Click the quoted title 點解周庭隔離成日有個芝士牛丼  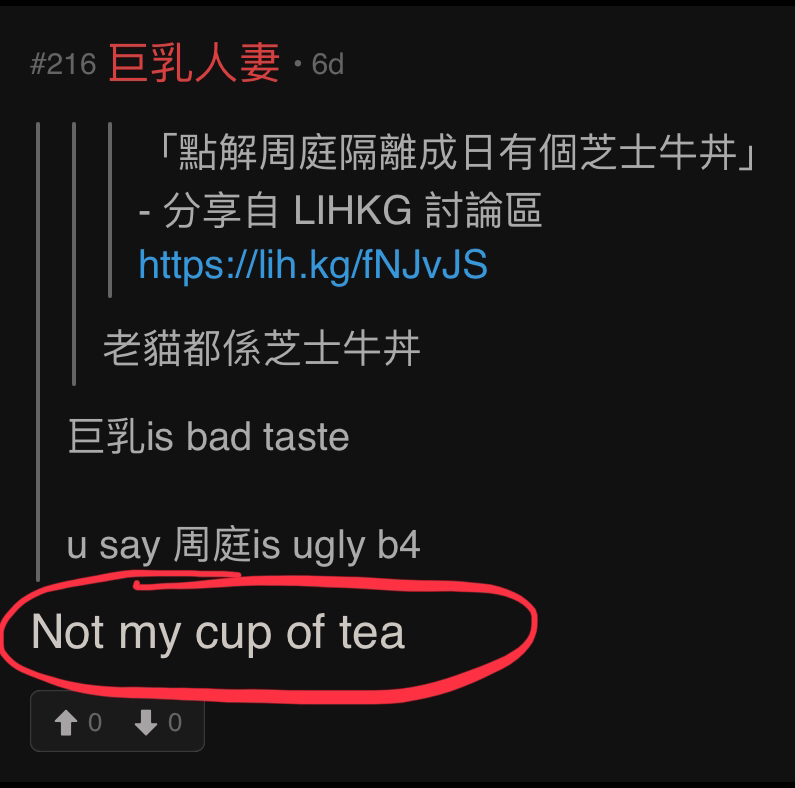tap(459, 152)
